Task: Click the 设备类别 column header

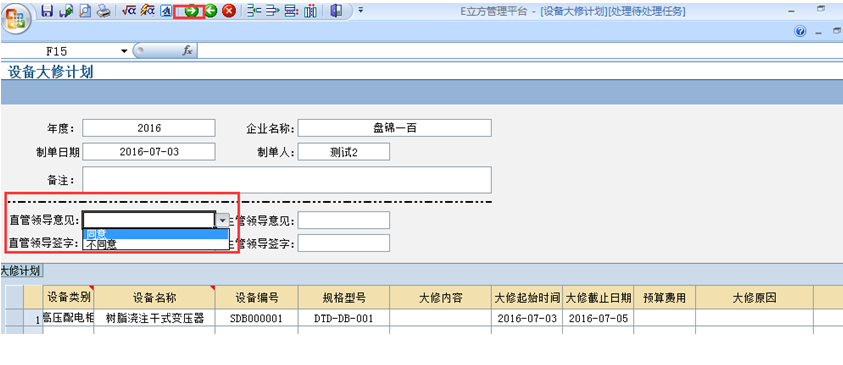Action: coord(68,298)
